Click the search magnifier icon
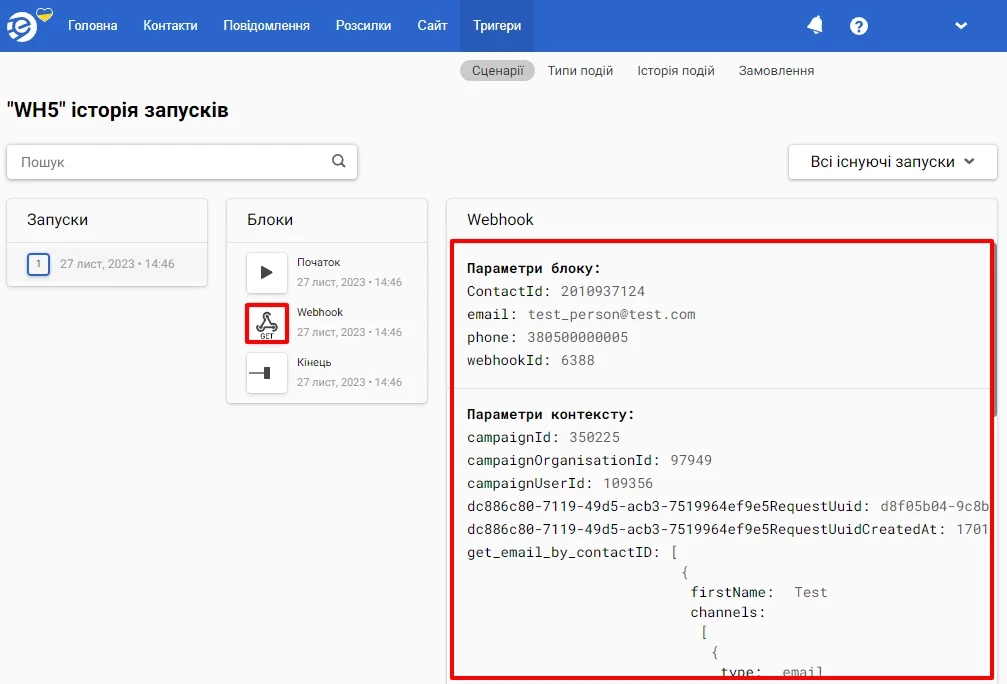 click(338, 161)
